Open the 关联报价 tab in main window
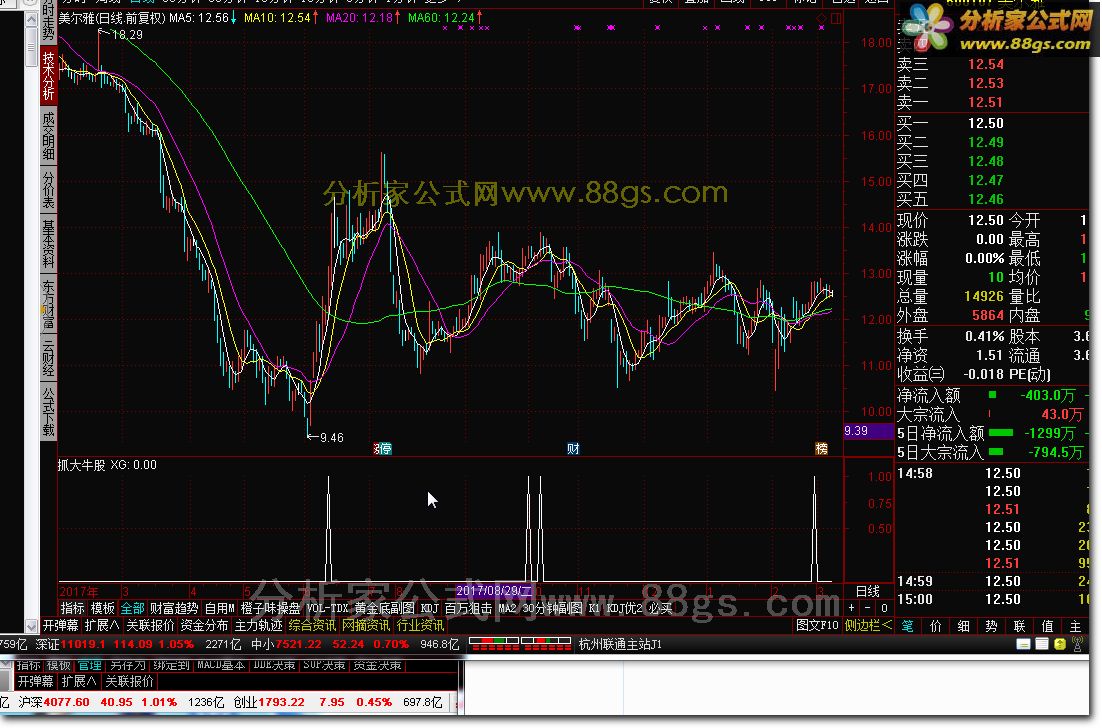Image resolution: width=1102 pixels, height=728 pixels. [x=150, y=625]
